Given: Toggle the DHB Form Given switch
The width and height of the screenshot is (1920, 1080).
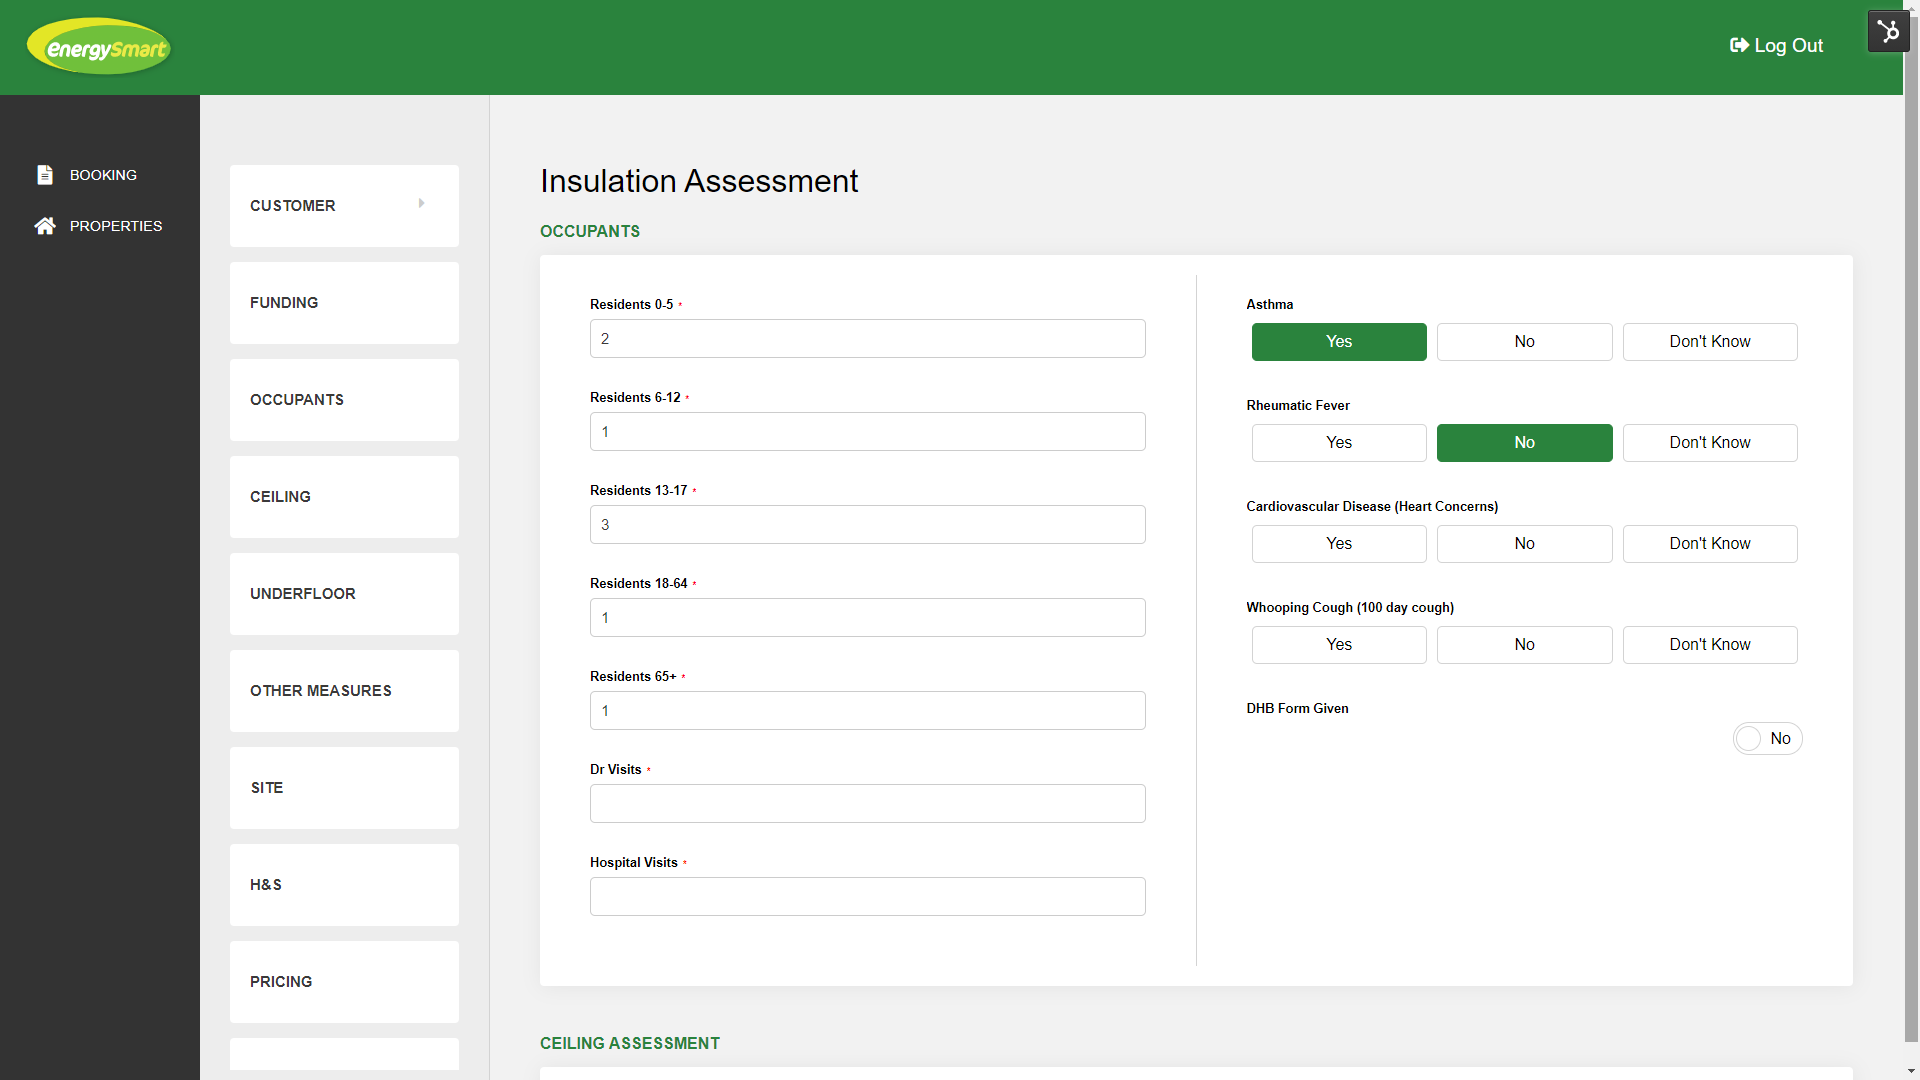Looking at the screenshot, I should pos(1766,739).
